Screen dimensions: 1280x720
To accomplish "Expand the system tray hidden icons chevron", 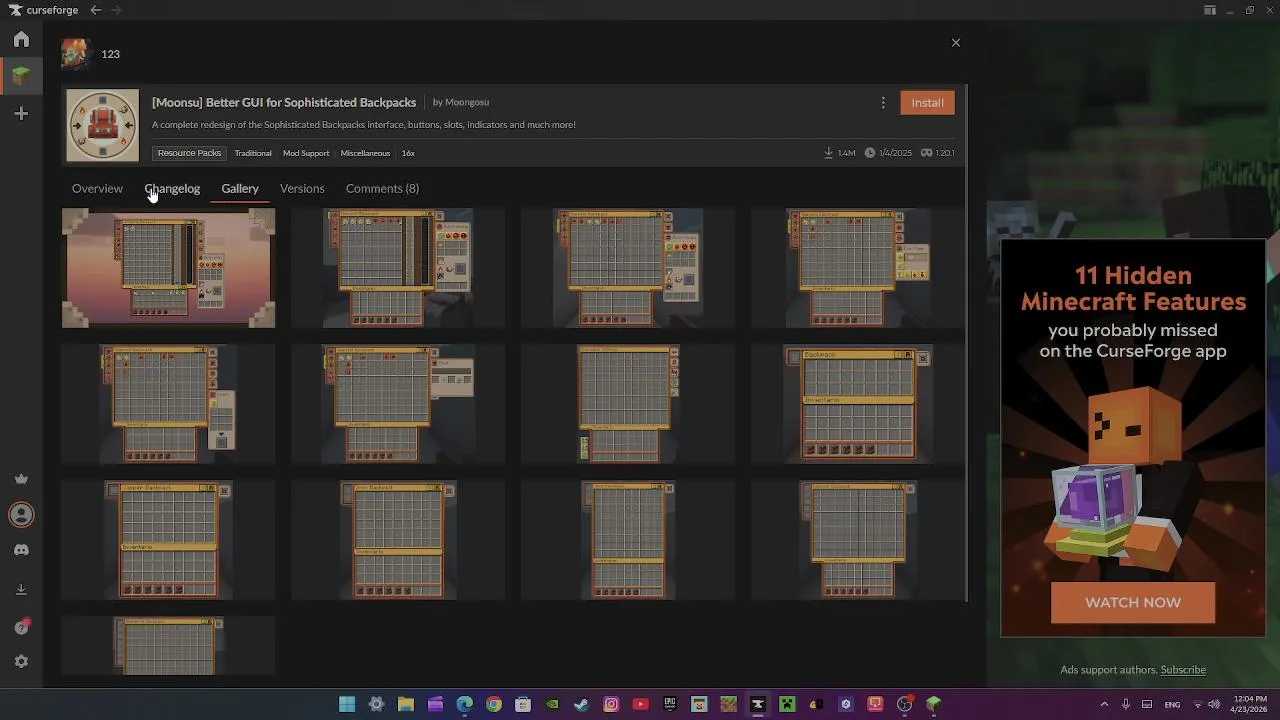I will (x=1104, y=704).
